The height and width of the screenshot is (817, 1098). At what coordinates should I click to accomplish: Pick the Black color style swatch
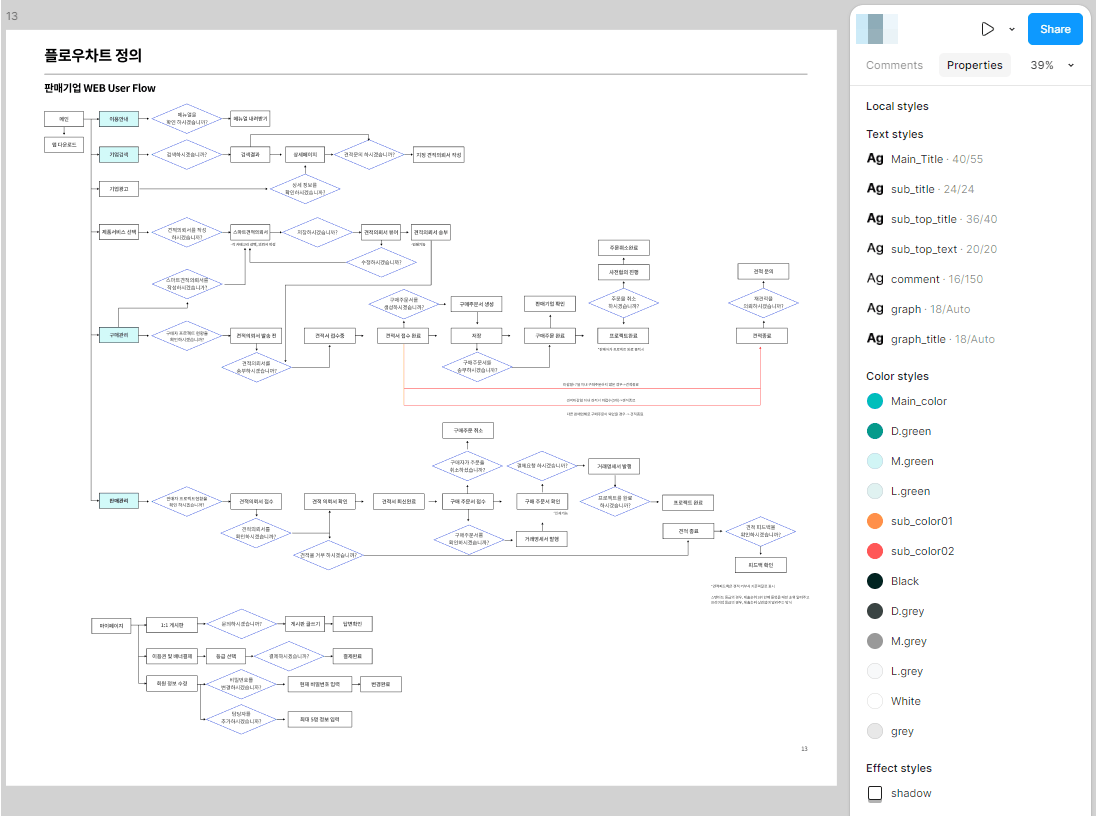coord(875,581)
